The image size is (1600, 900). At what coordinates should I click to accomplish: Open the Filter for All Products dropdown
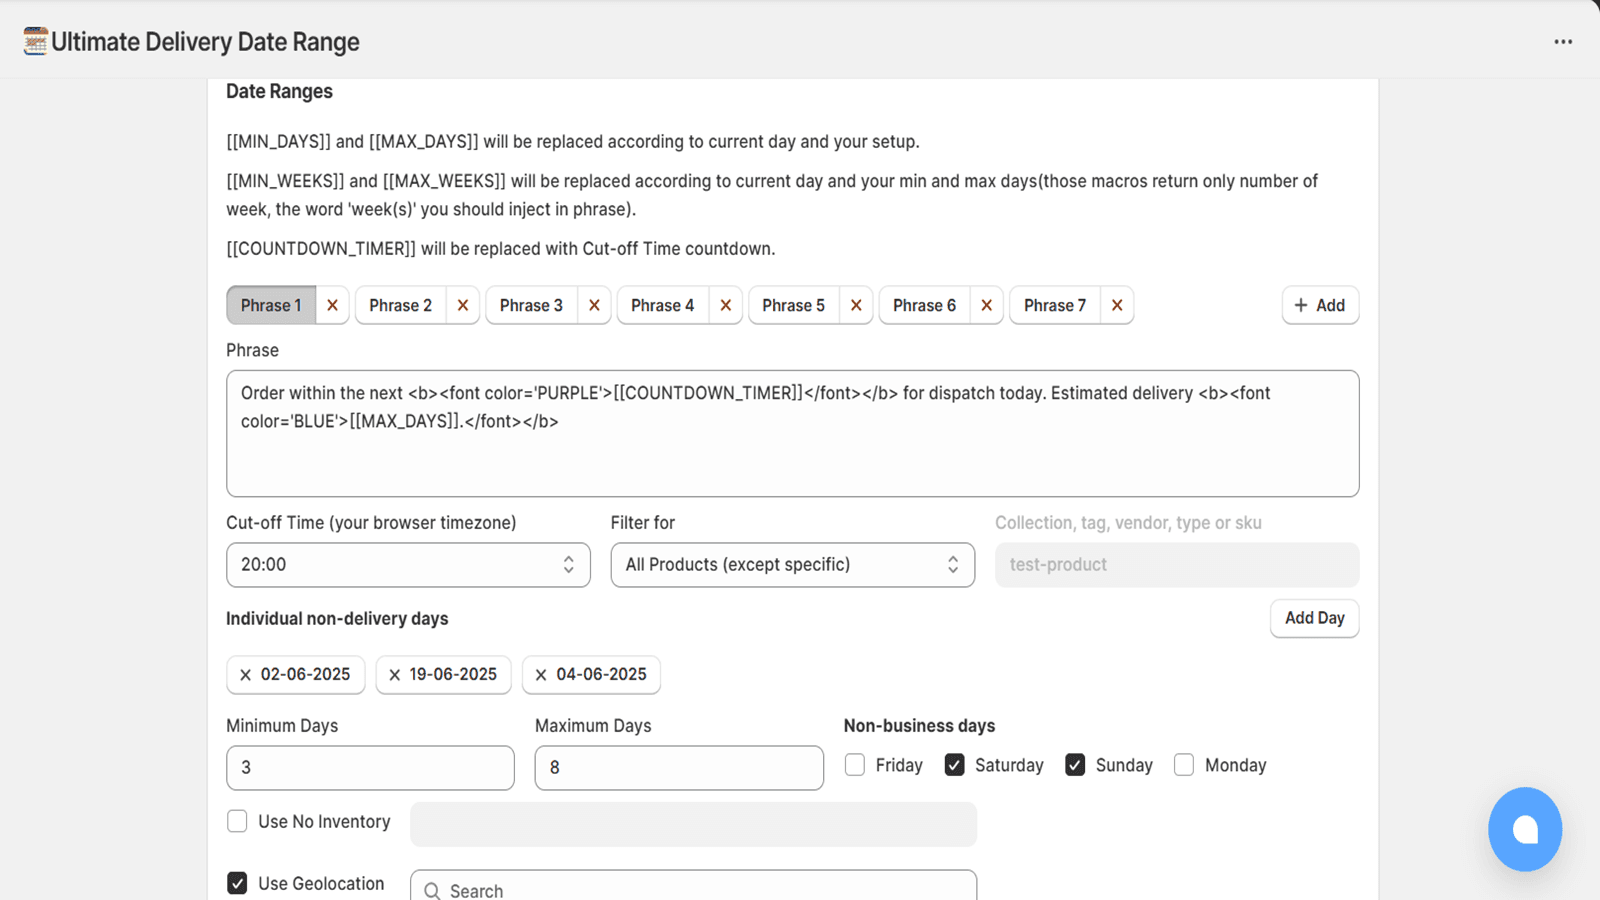pyautogui.click(x=793, y=565)
